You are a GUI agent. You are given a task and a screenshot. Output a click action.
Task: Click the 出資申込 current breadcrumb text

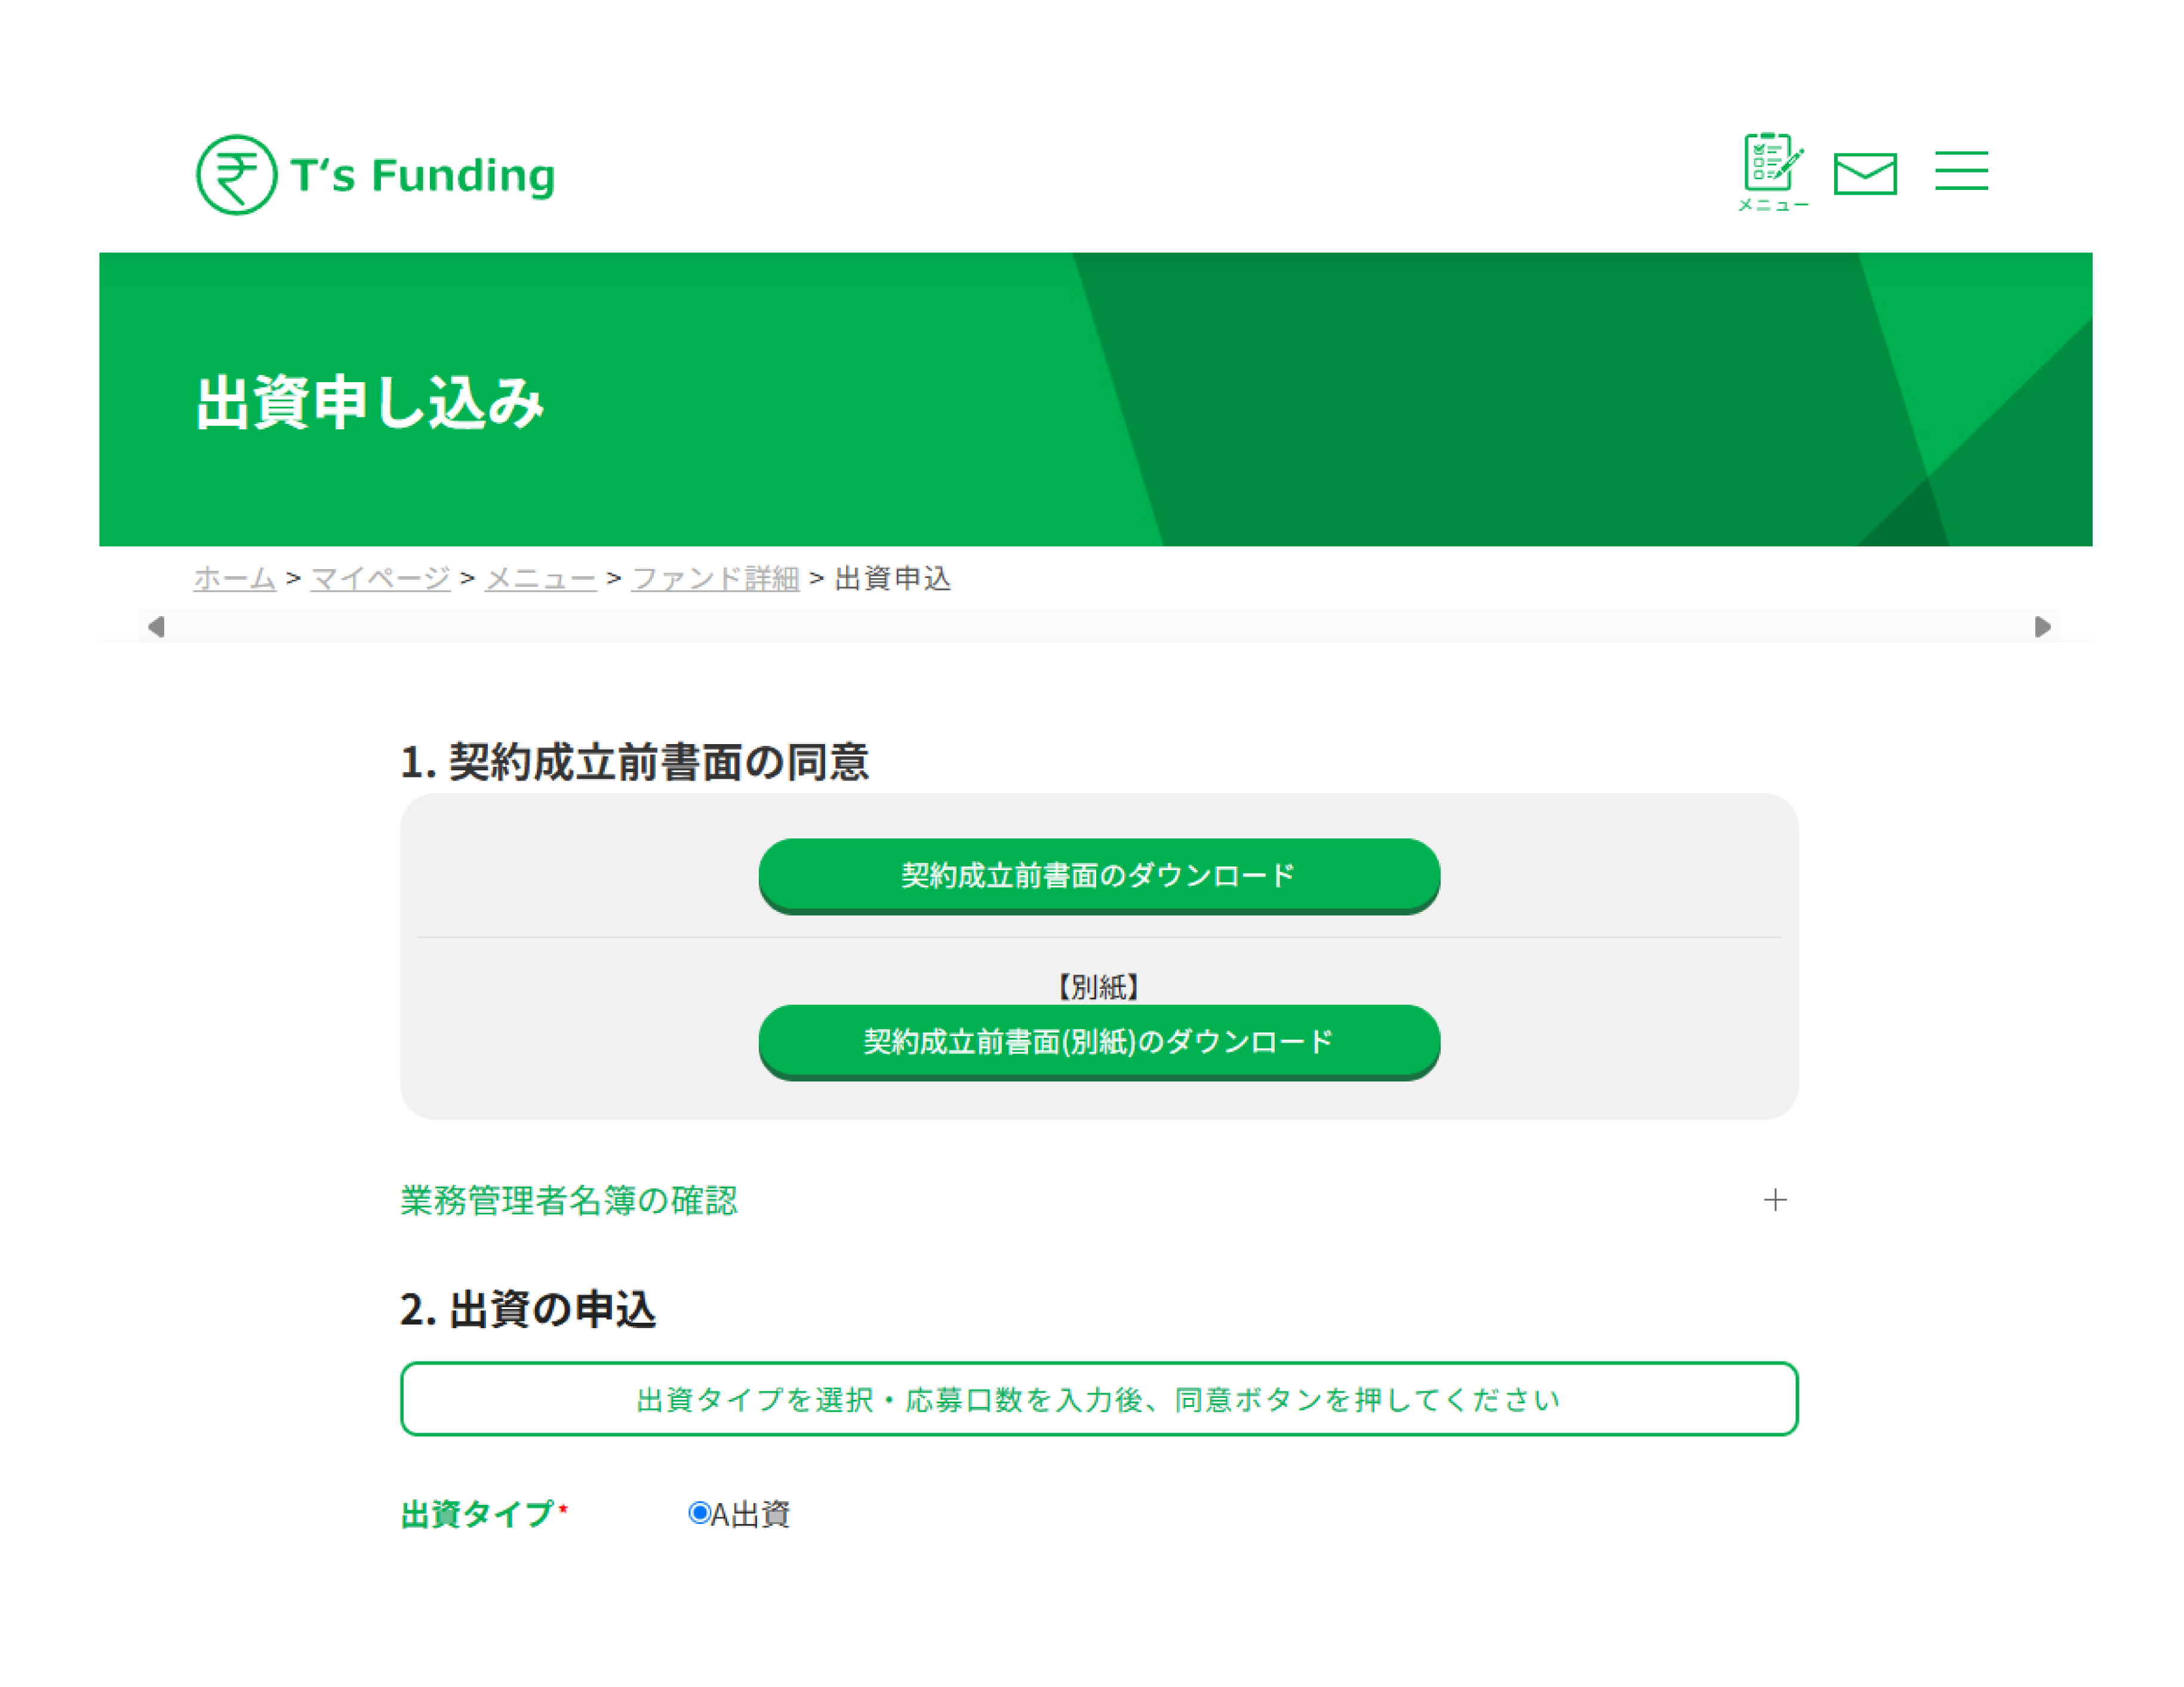(x=893, y=578)
